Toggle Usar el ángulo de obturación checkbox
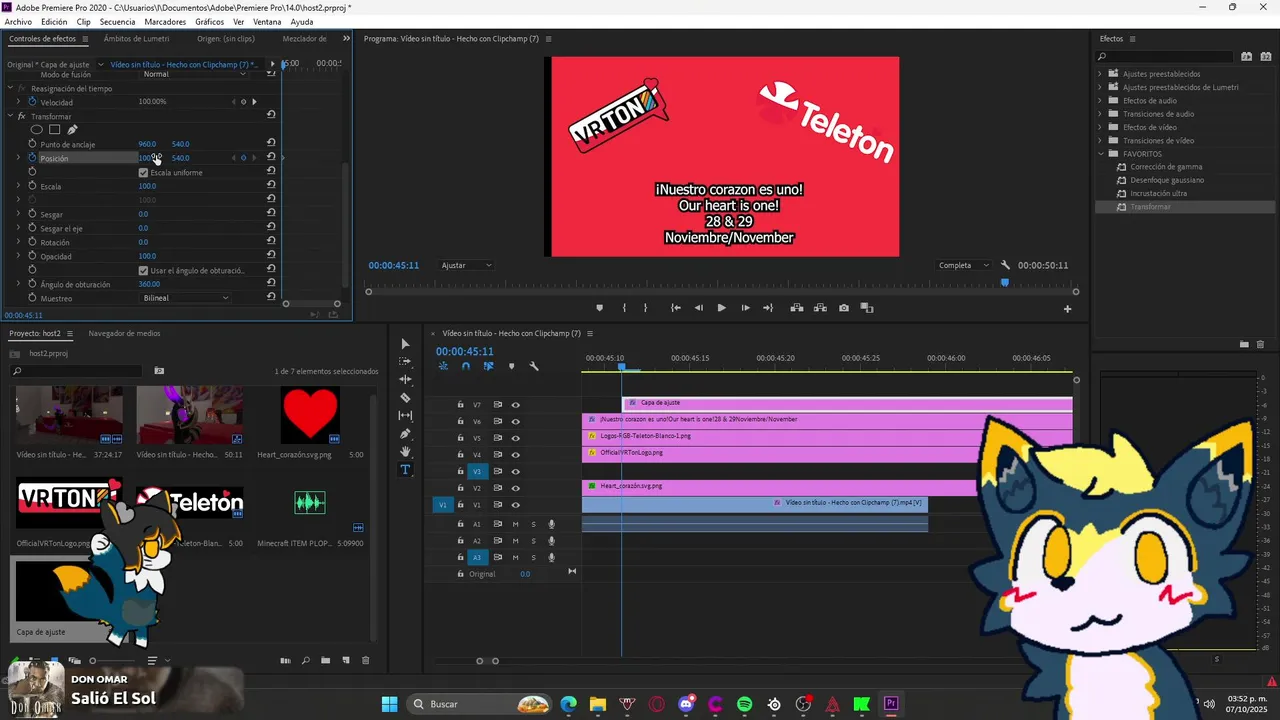The height and width of the screenshot is (720, 1280). pos(143,270)
